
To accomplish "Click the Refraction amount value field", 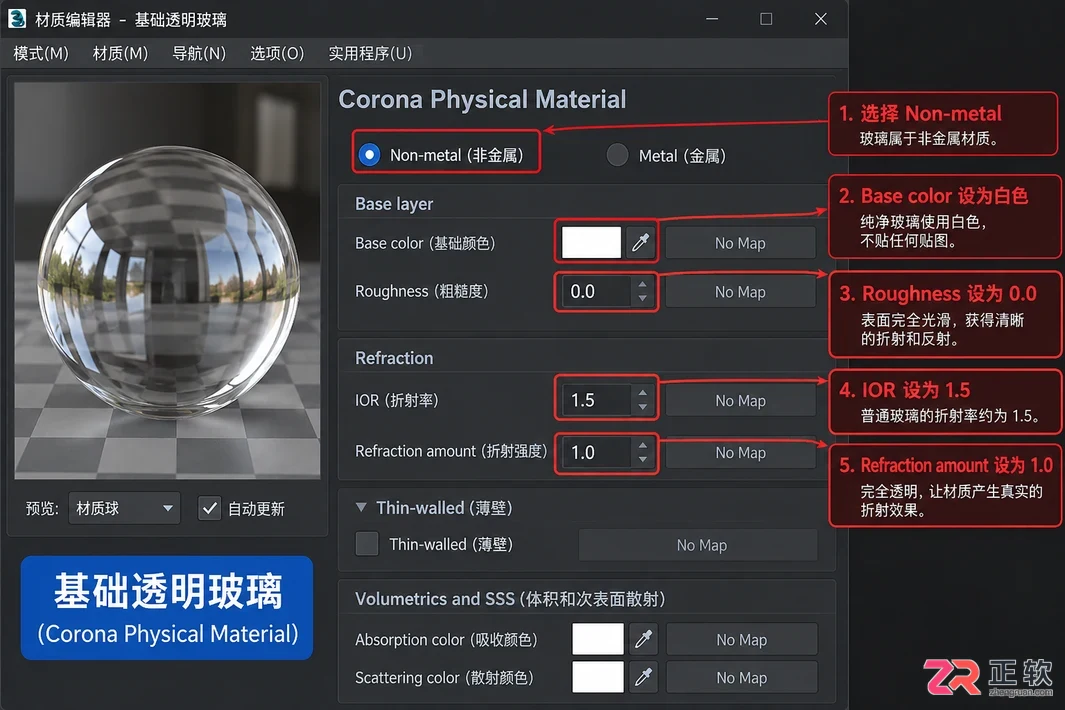I will pyautogui.click(x=596, y=452).
